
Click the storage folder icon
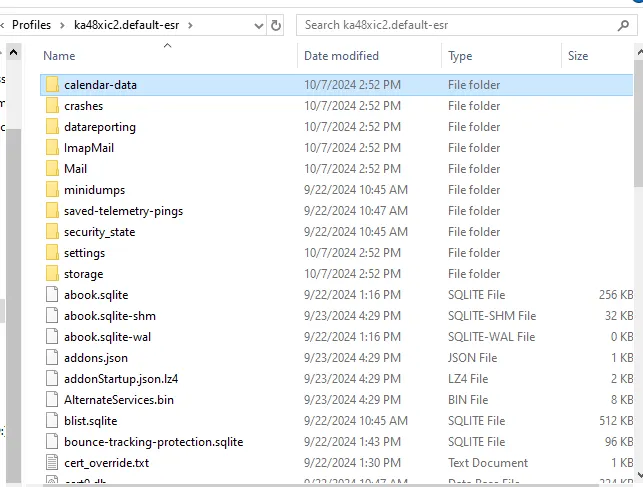coord(52,273)
